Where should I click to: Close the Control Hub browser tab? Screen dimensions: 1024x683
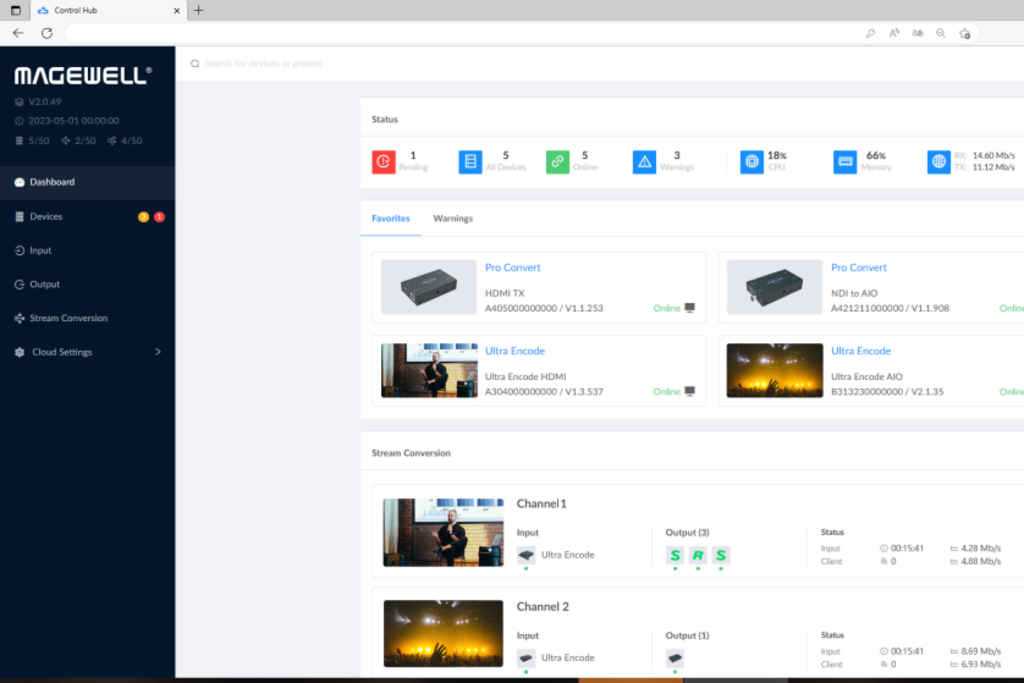pyautogui.click(x=176, y=10)
